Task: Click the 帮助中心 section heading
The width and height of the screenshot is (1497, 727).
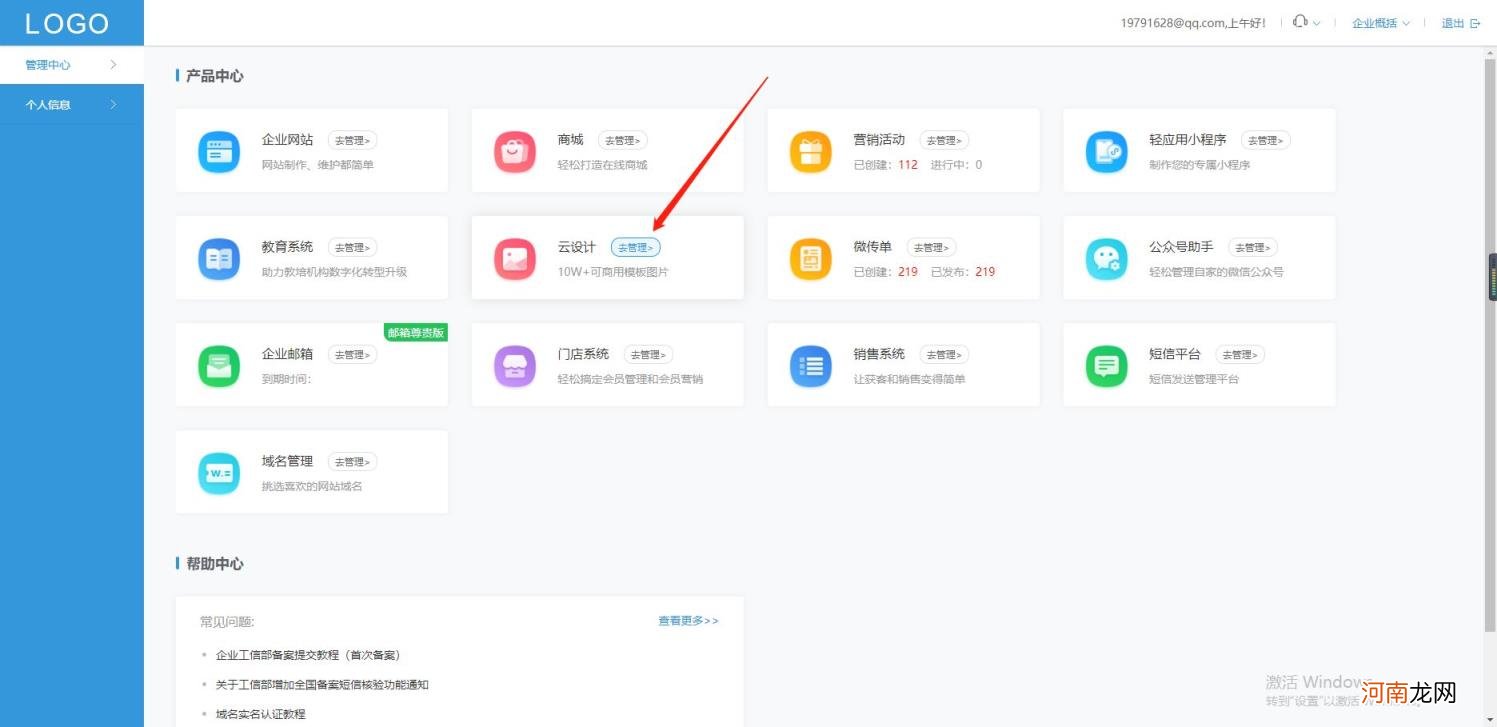Action: tap(214, 564)
